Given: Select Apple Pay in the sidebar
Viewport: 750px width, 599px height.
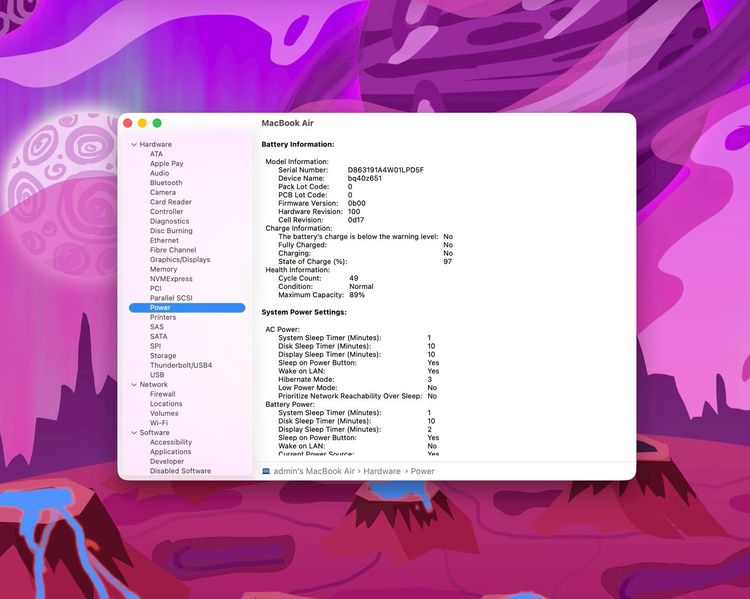Looking at the screenshot, I should [x=166, y=164].
